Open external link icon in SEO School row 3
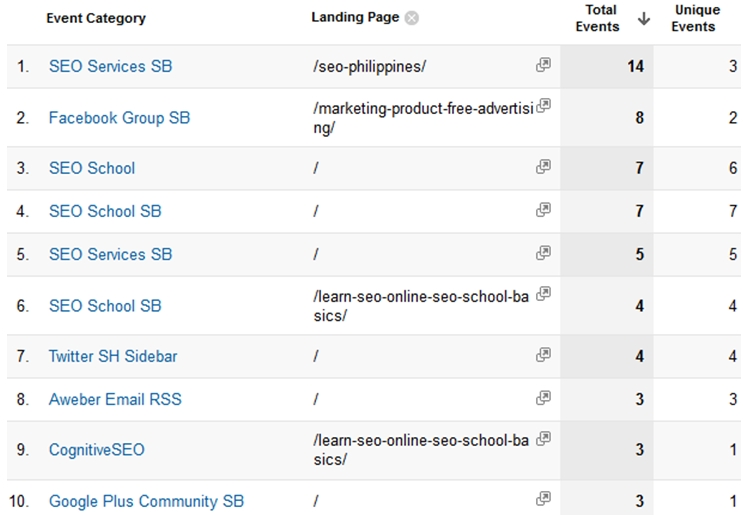743x515 pixels. [543, 167]
